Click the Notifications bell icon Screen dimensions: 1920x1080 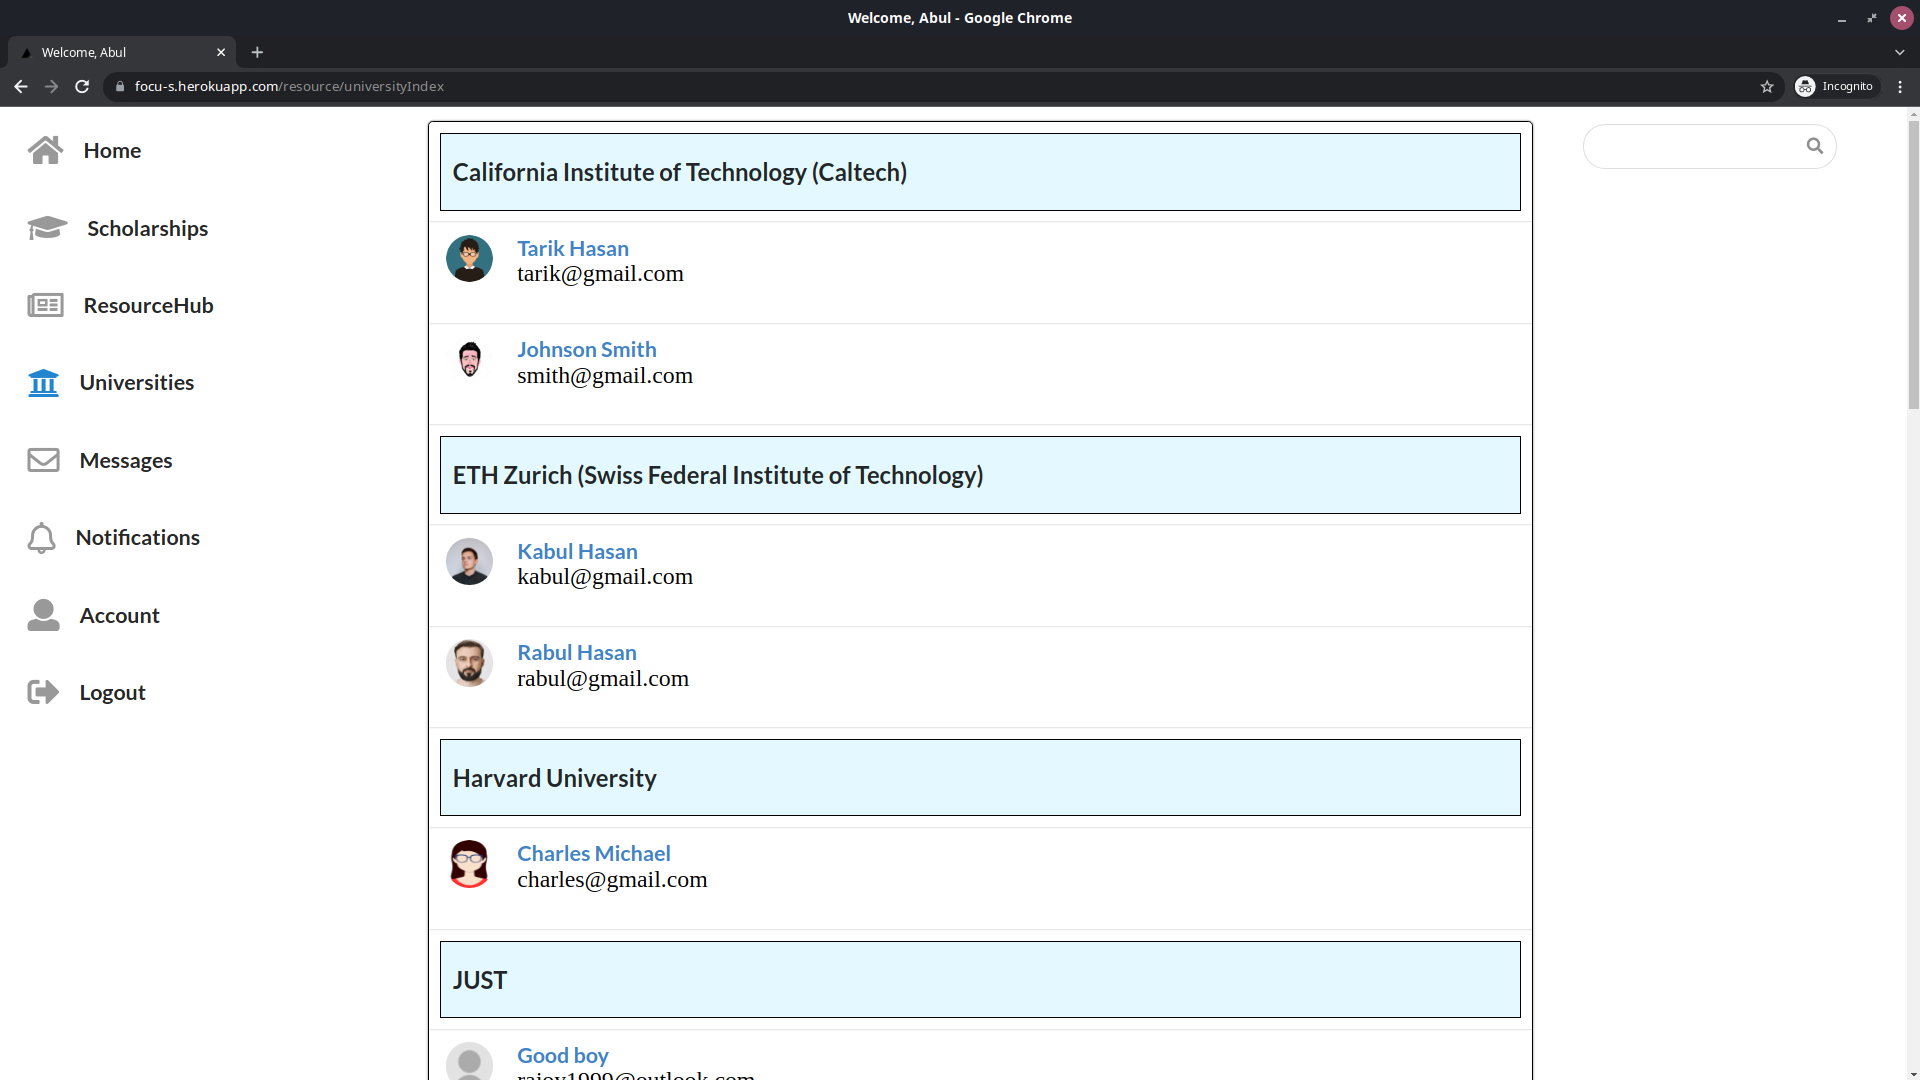point(41,538)
